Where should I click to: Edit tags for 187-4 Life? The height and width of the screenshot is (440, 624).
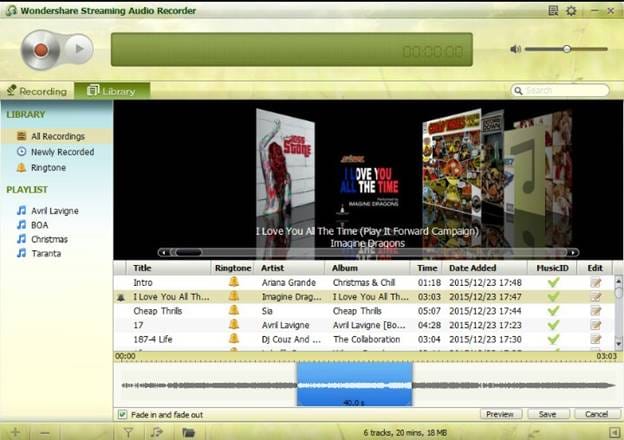(596, 339)
